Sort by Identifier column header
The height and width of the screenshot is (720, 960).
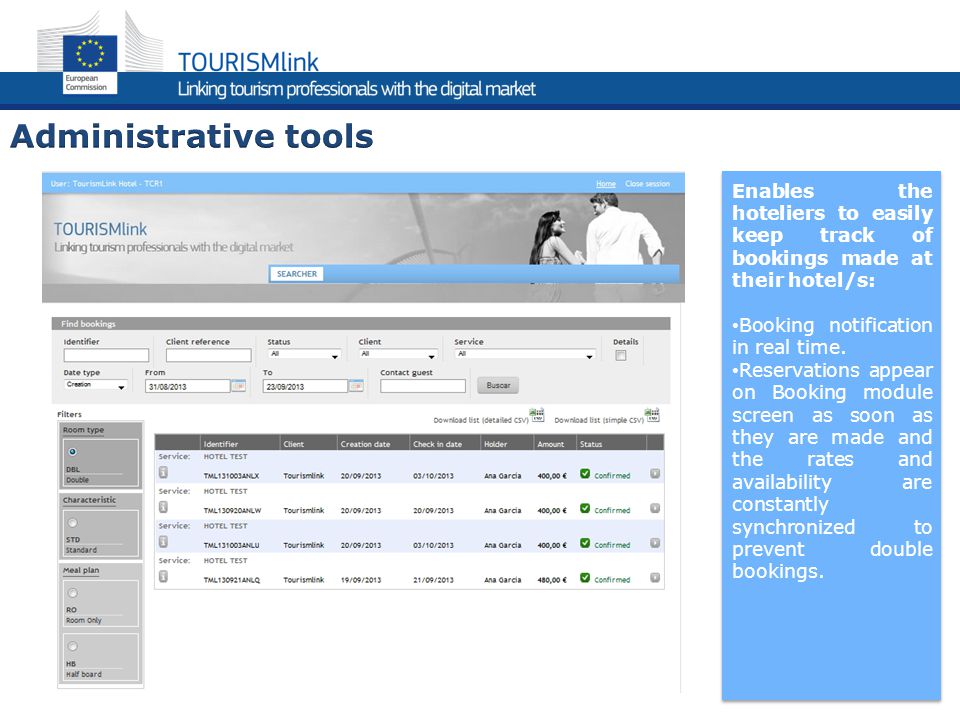[220, 444]
